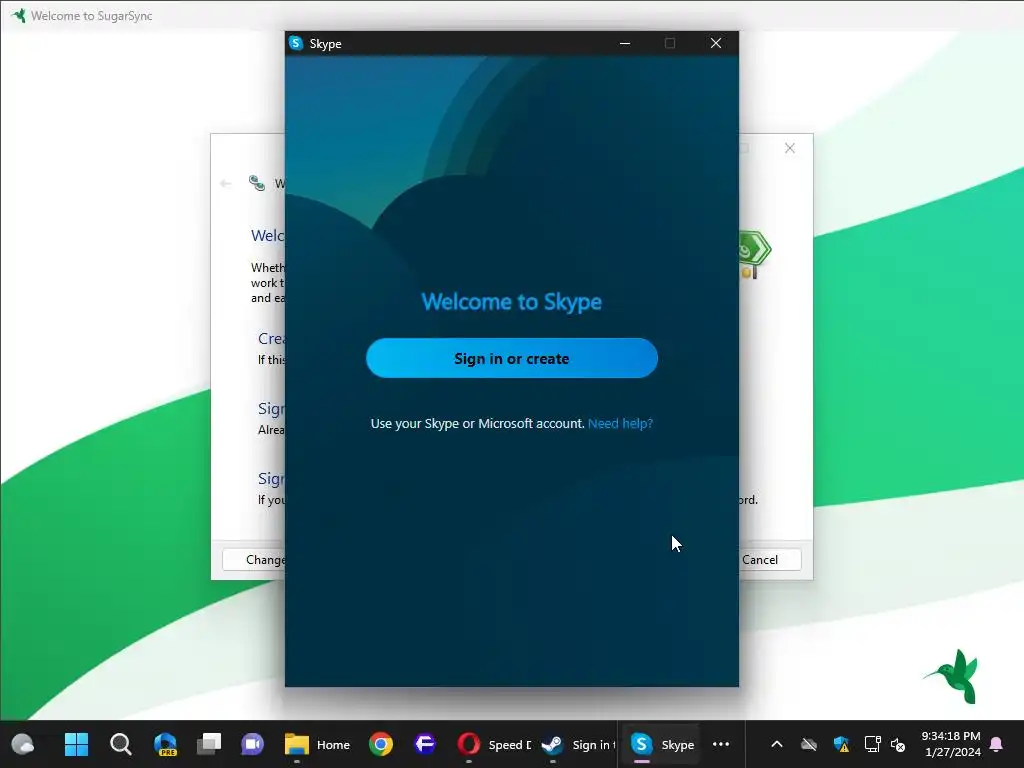Screen dimensions: 1024x768
Task: Switch to the Steam Sign in window
Action: pos(578,744)
